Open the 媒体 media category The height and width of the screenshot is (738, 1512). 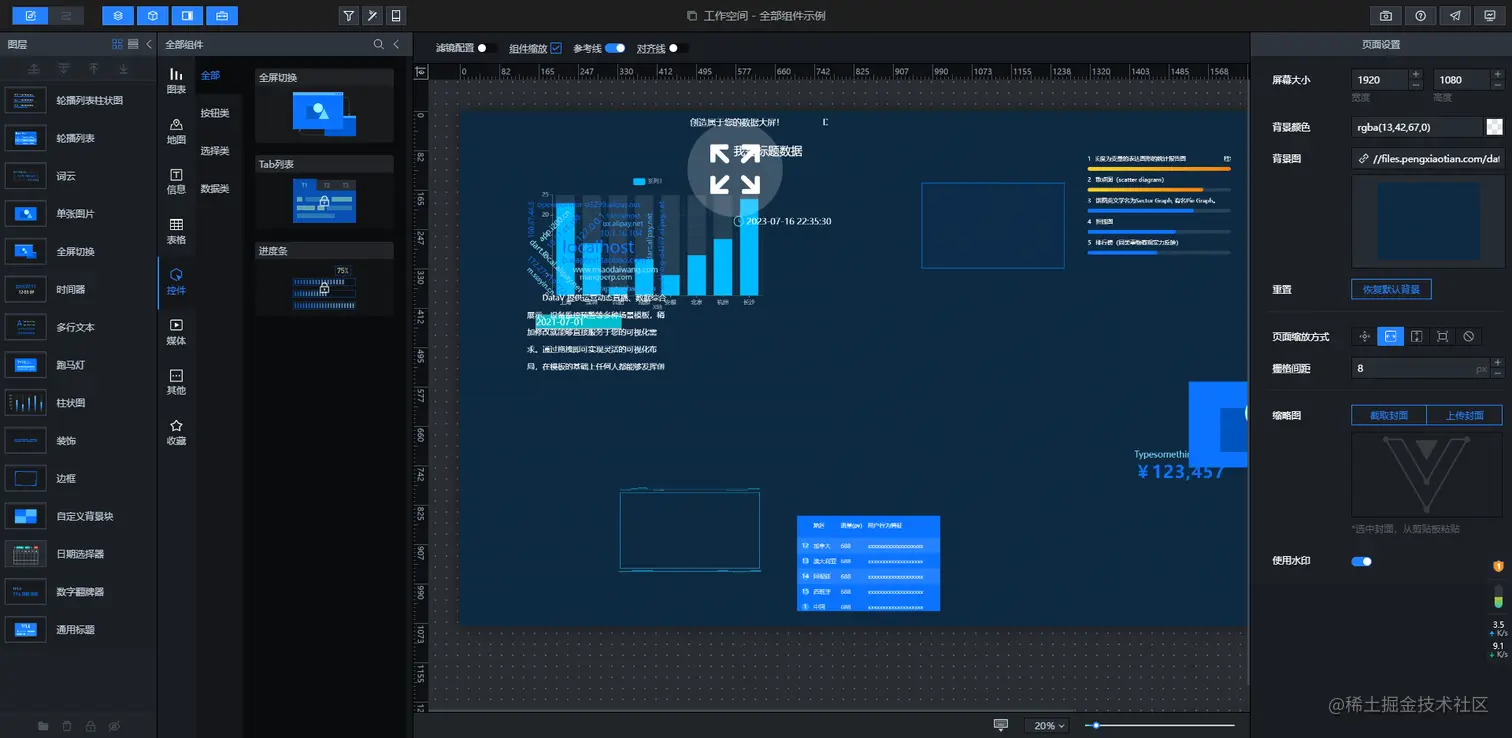pyautogui.click(x=176, y=331)
